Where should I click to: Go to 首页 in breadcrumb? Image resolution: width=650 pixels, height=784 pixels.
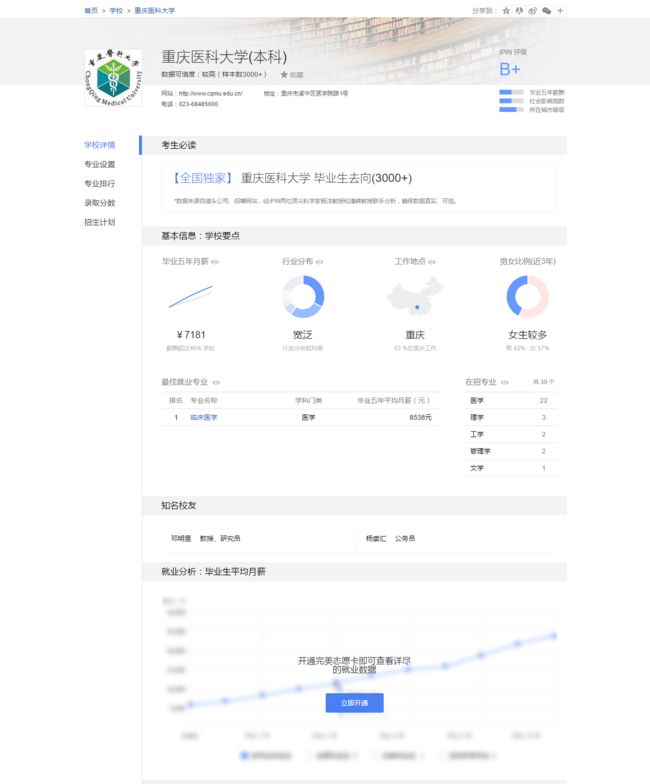(91, 10)
